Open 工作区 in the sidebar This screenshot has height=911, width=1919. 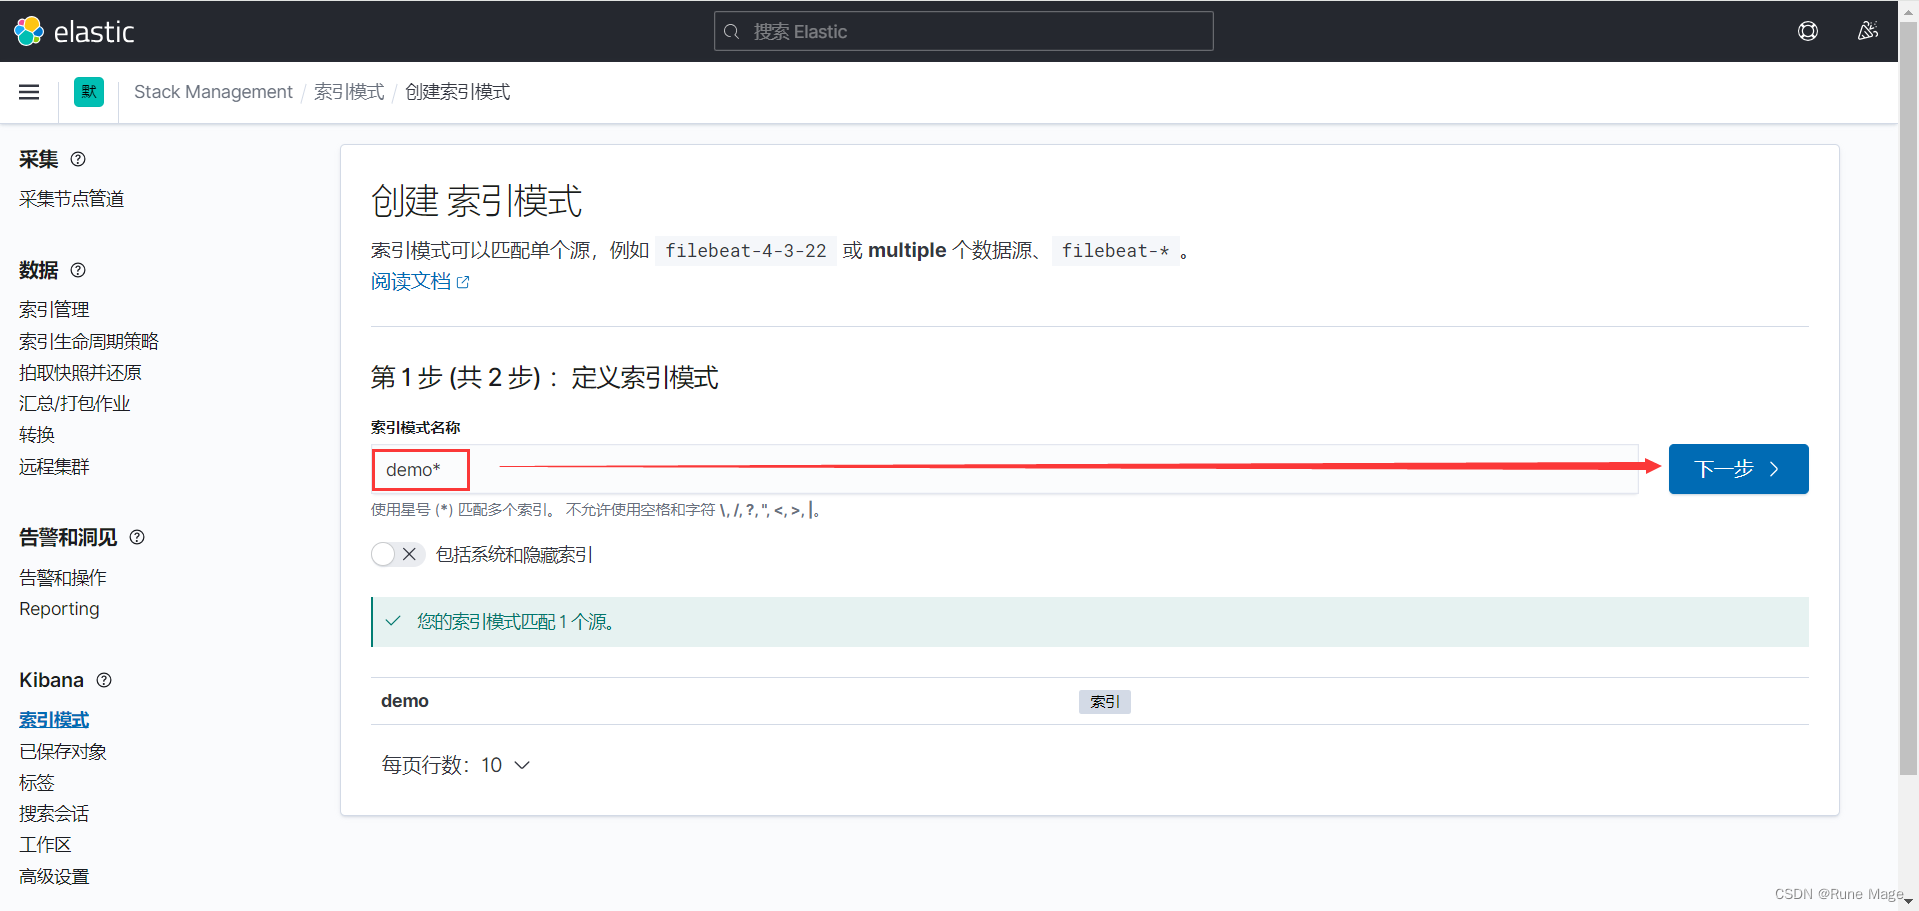click(45, 845)
